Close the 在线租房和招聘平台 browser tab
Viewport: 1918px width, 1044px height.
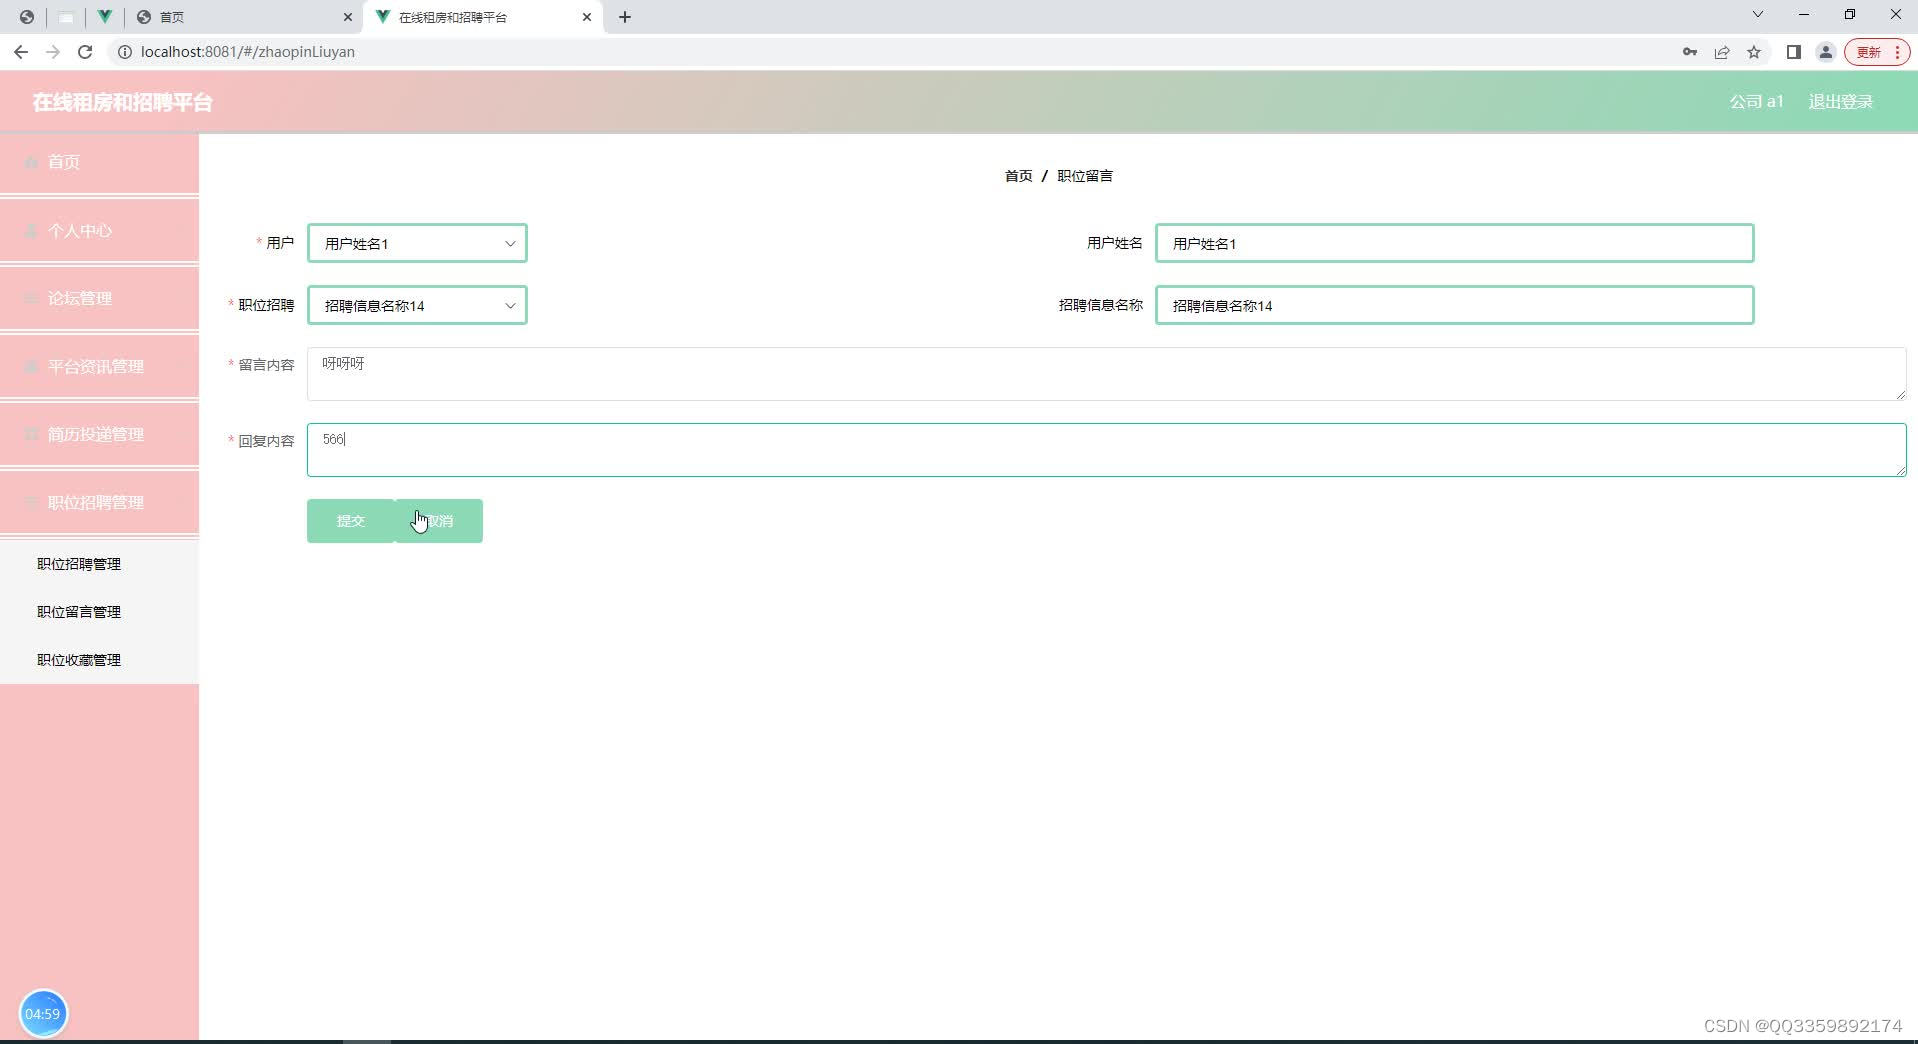pos(587,17)
